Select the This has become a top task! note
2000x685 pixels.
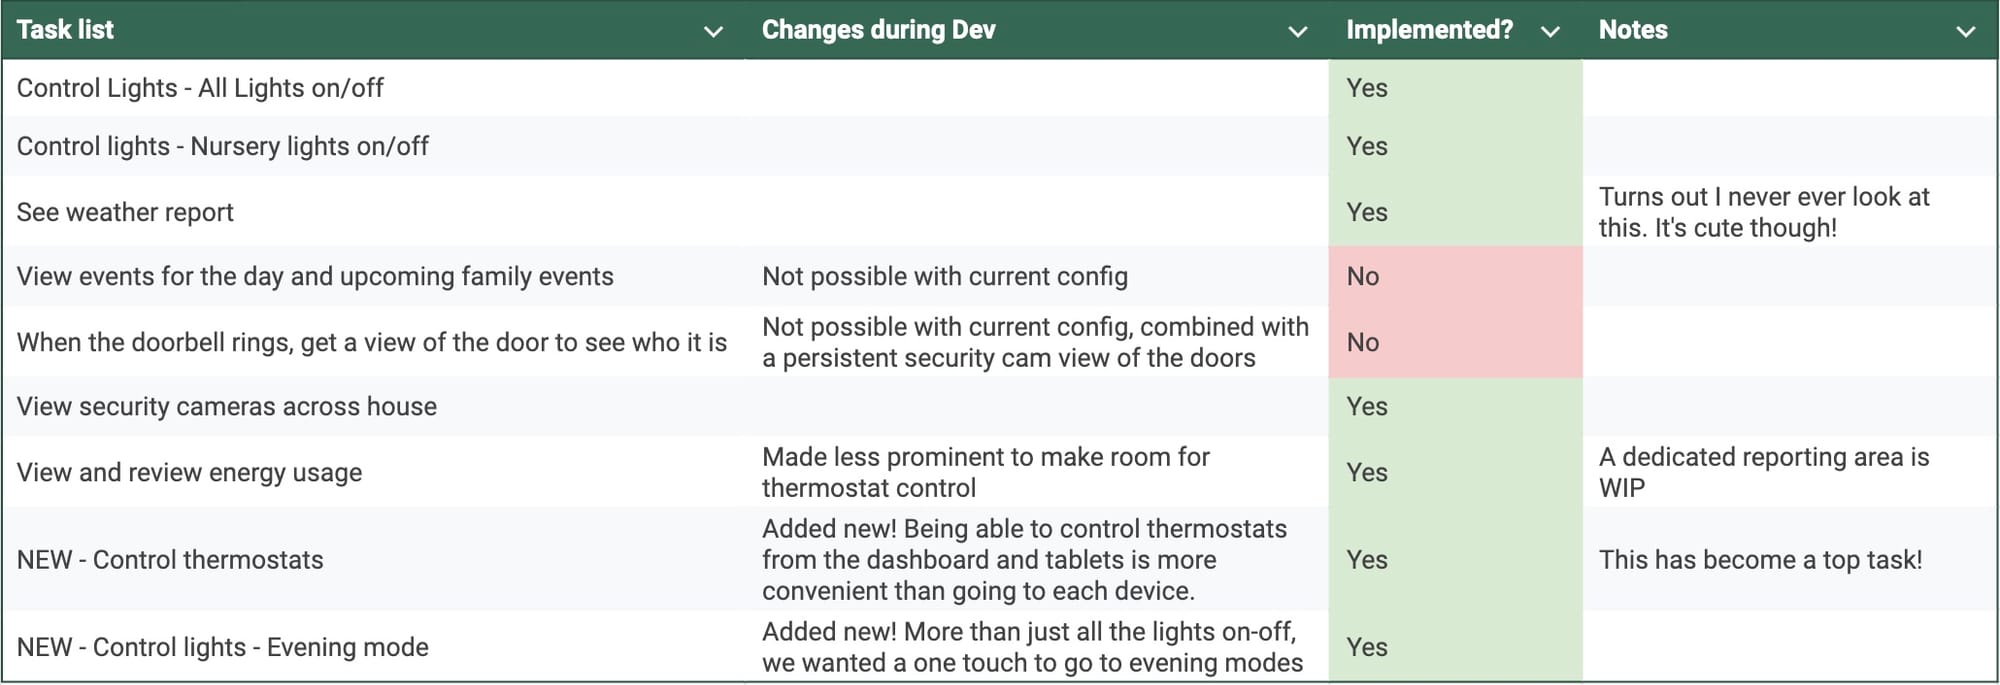(x=1760, y=560)
